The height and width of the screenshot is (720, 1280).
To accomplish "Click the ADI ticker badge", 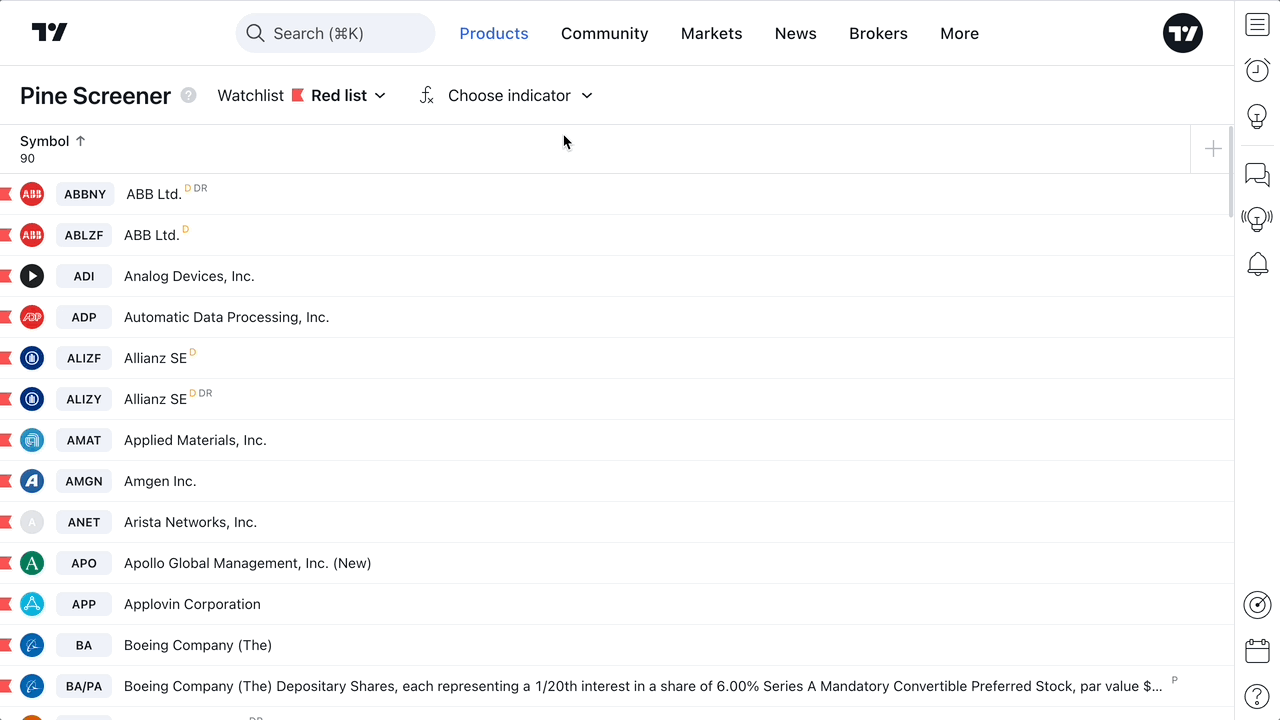I will [x=84, y=276].
